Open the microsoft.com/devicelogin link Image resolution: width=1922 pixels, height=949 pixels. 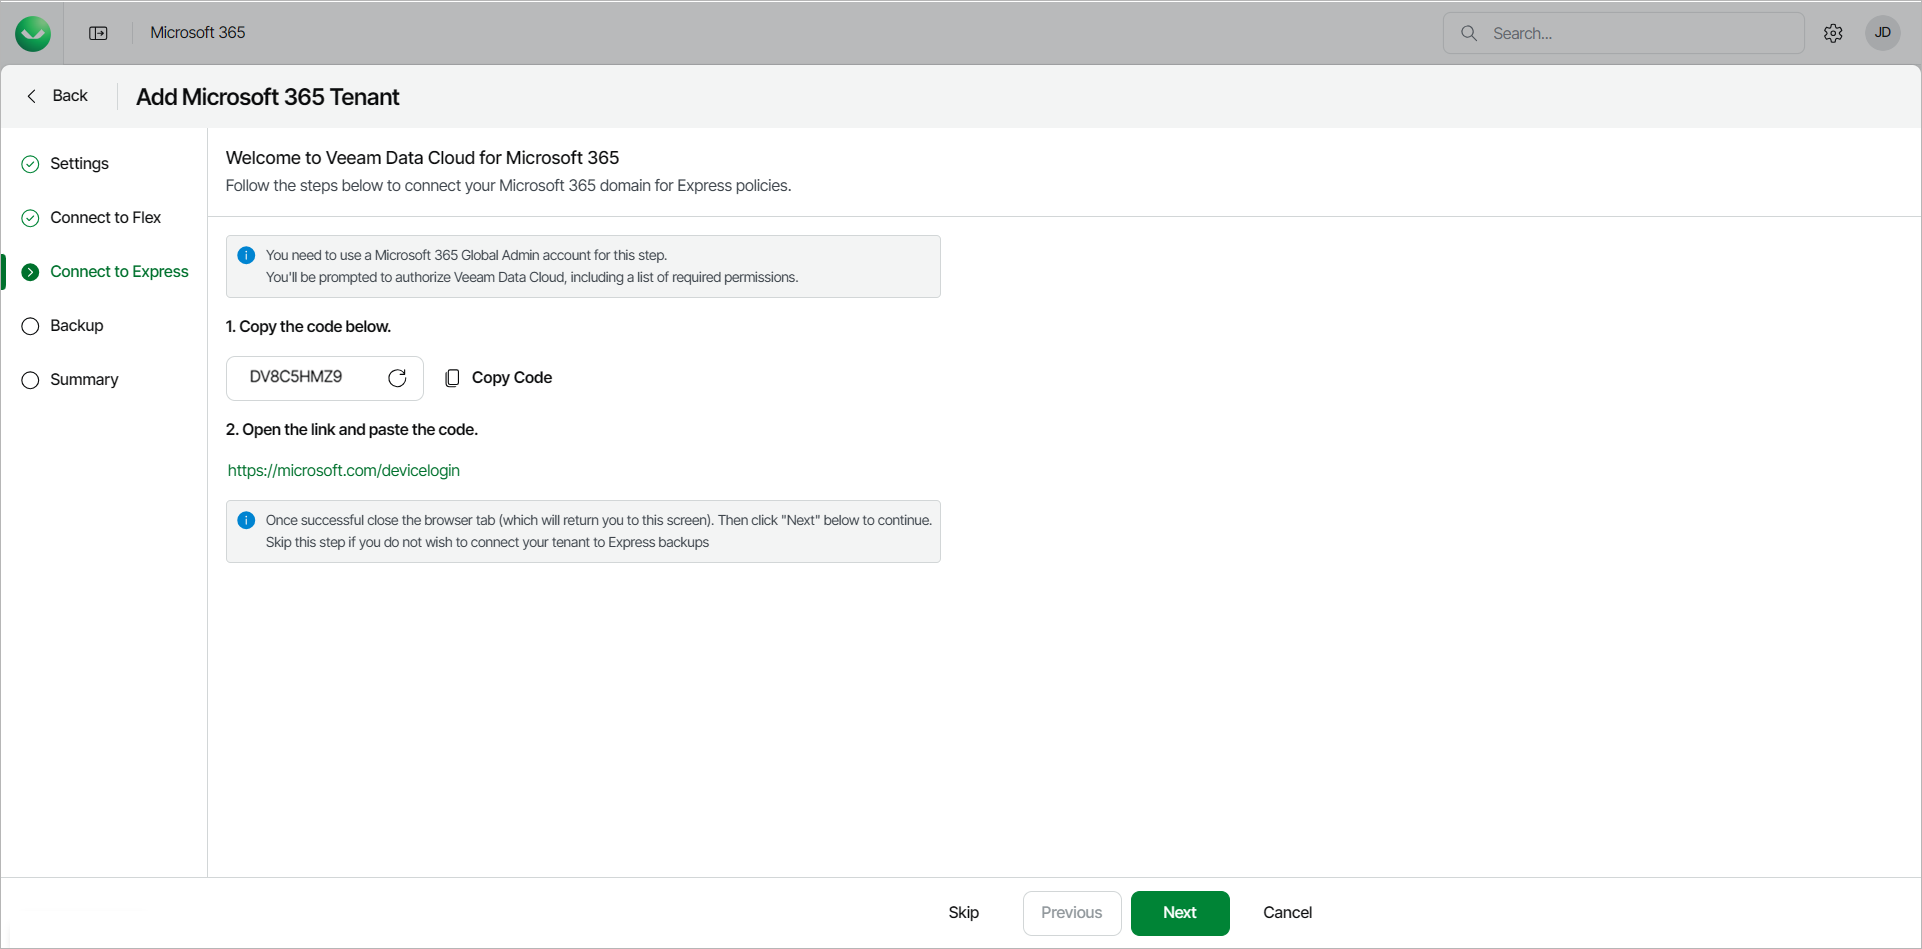[x=344, y=470]
